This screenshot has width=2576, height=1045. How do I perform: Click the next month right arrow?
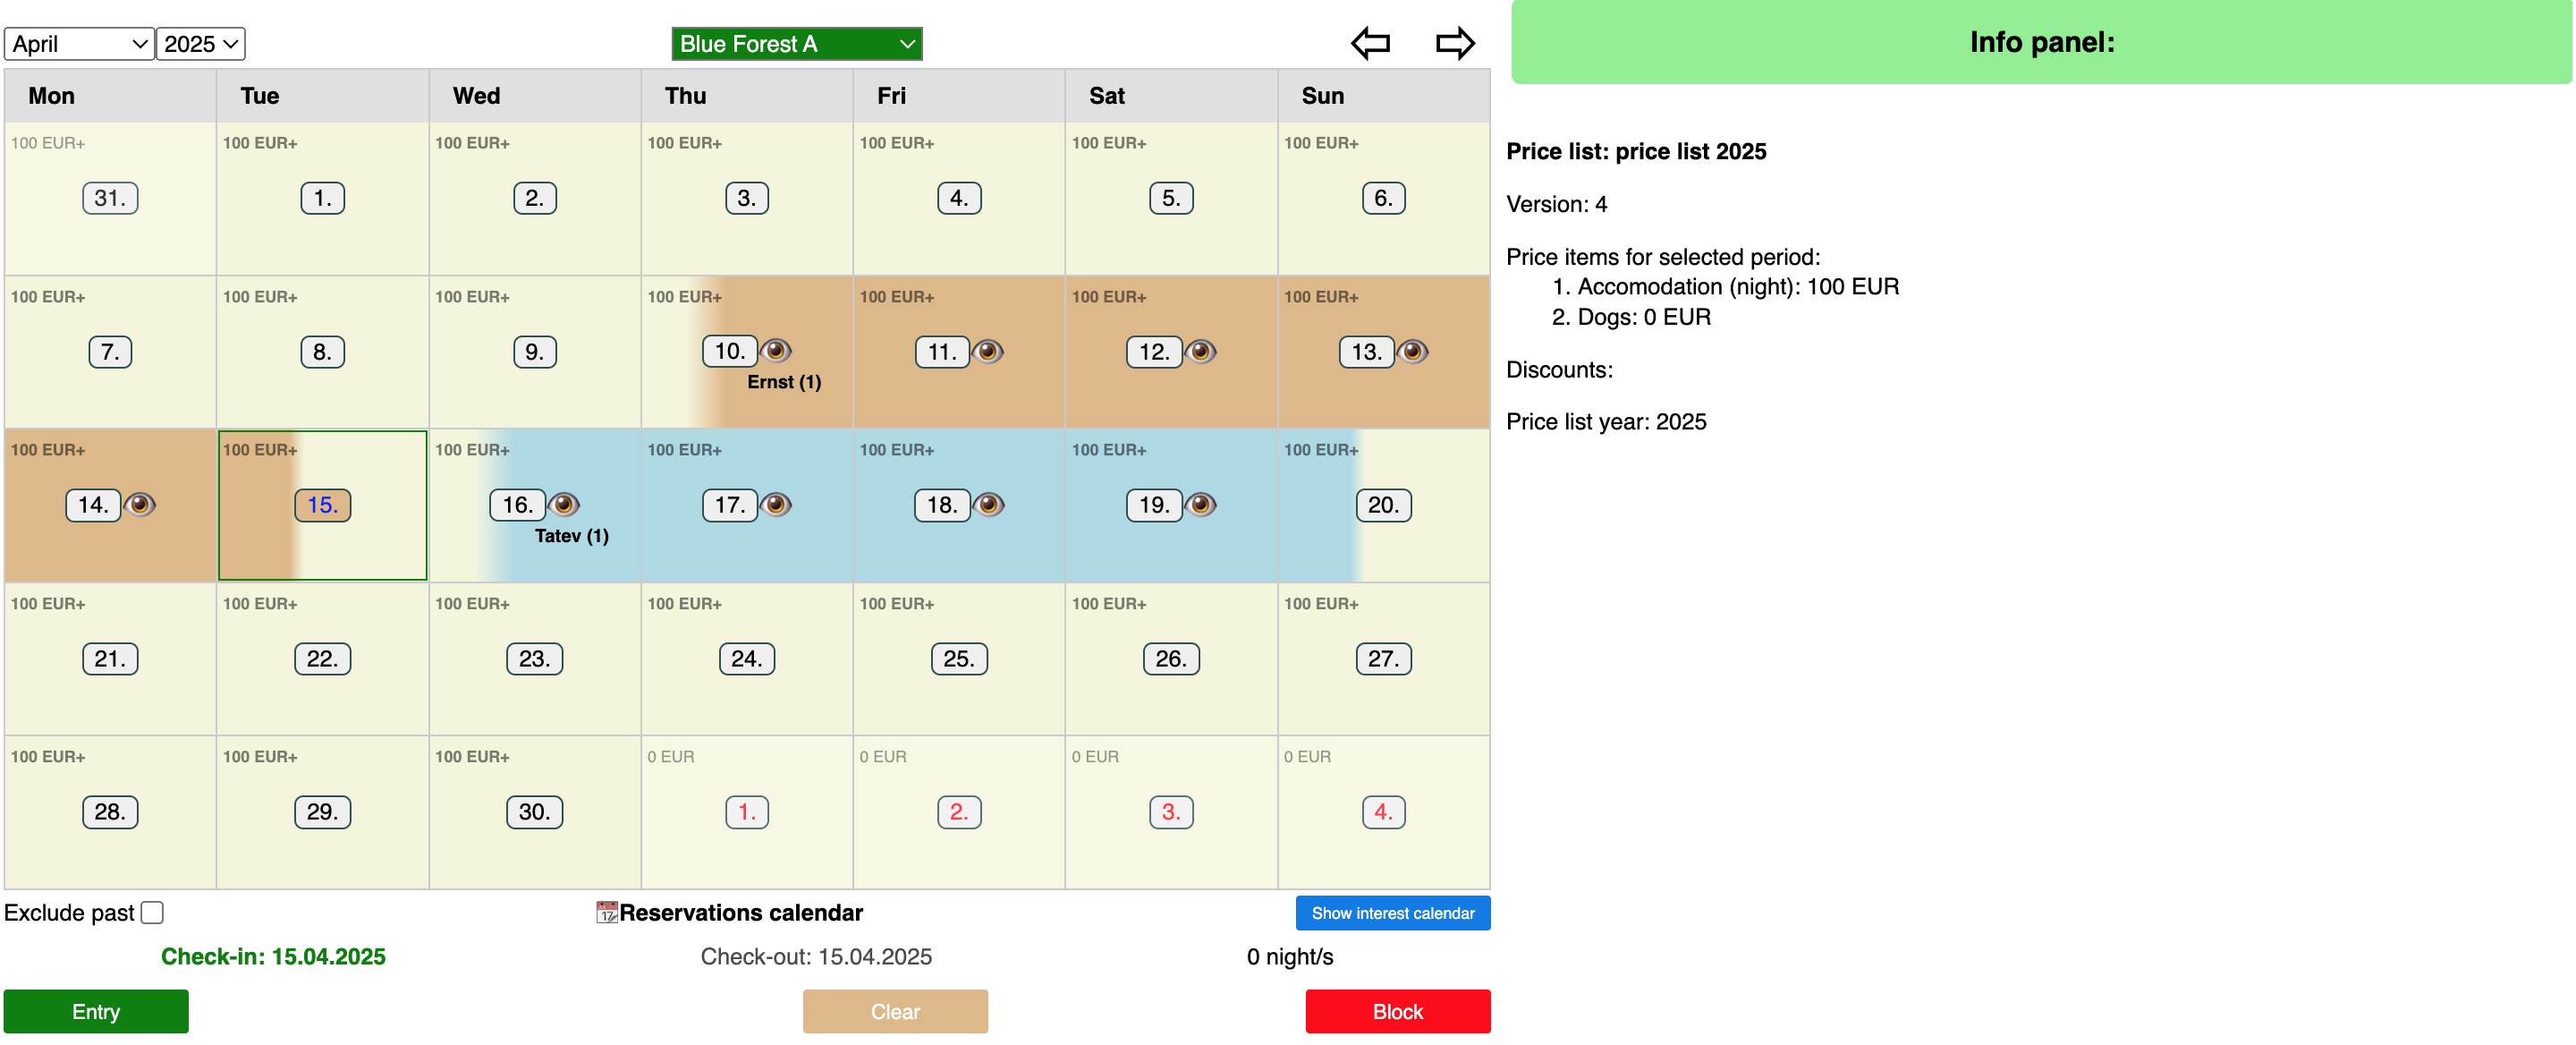[x=1454, y=43]
